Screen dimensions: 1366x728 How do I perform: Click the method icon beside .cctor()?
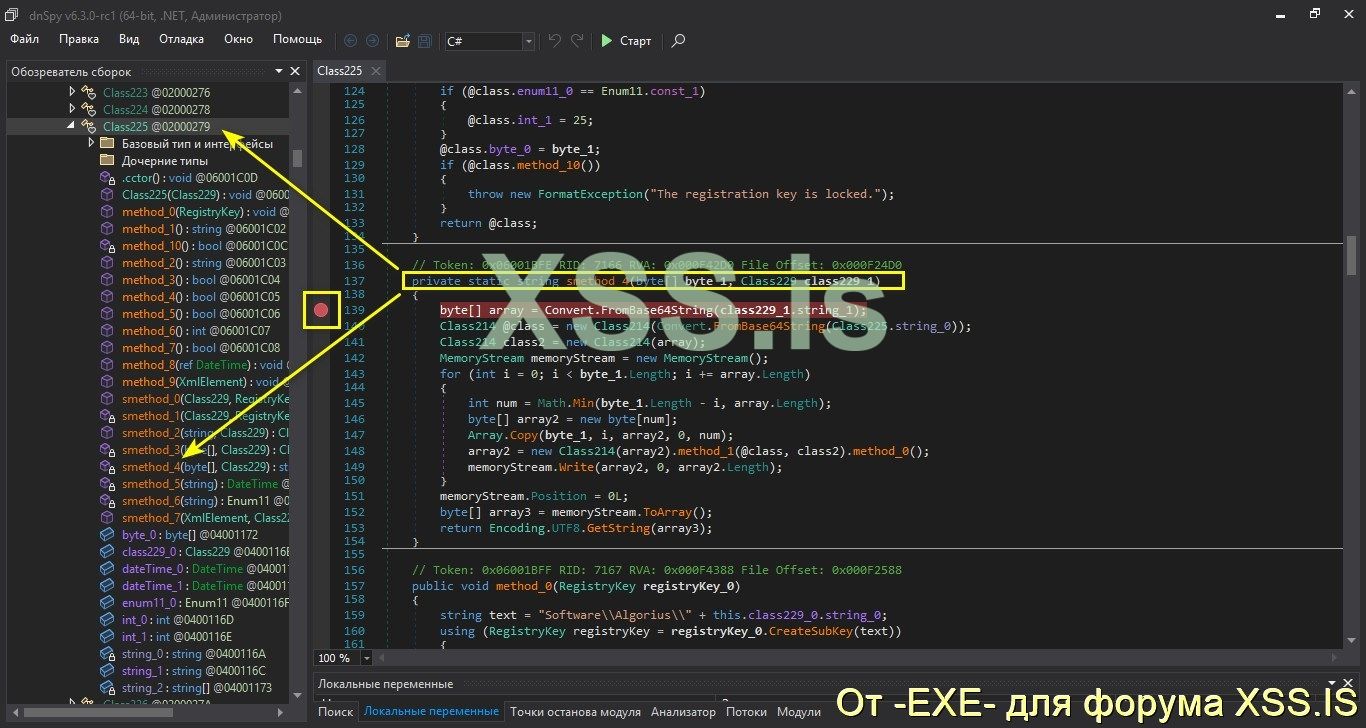point(107,178)
